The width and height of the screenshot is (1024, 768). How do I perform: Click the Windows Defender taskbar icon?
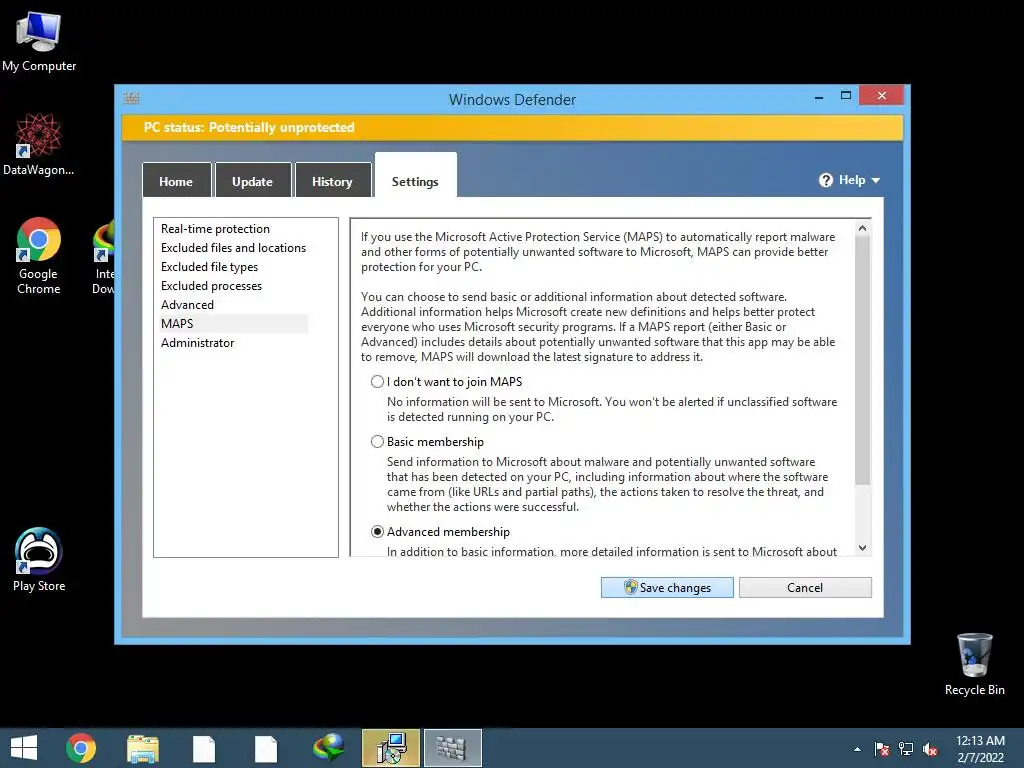[x=453, y=748]
